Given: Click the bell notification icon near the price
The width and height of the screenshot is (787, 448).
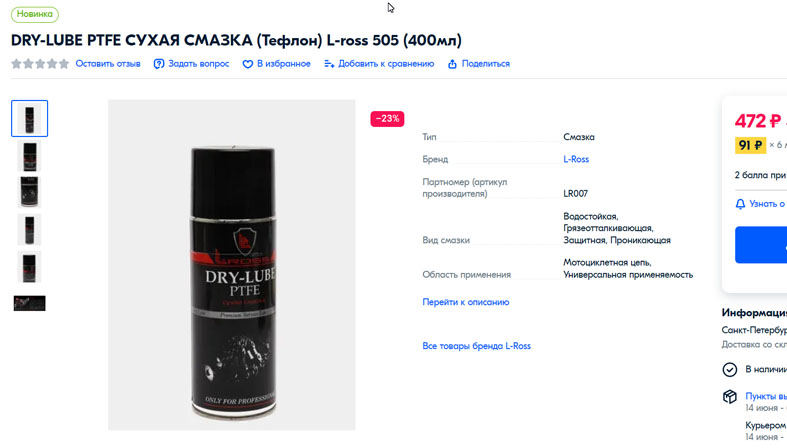Looking at the screenshot, I should click(x=740, y=204).
